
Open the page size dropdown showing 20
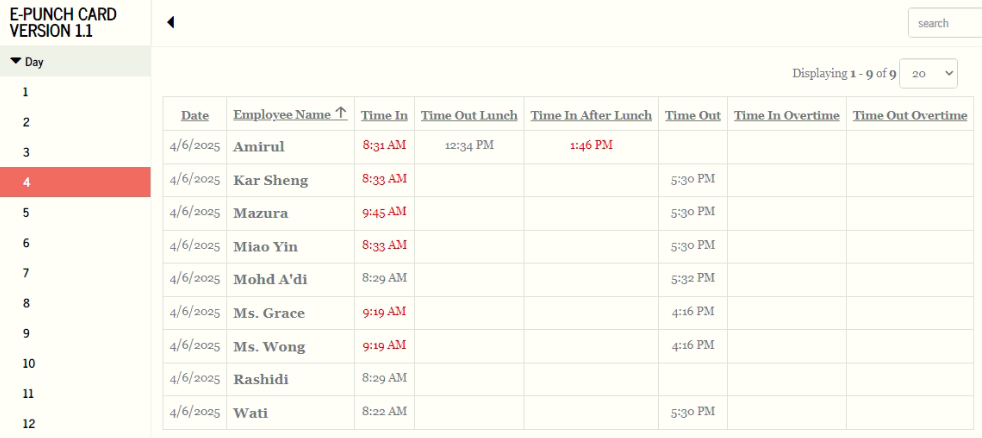click(x=929, y=73)
